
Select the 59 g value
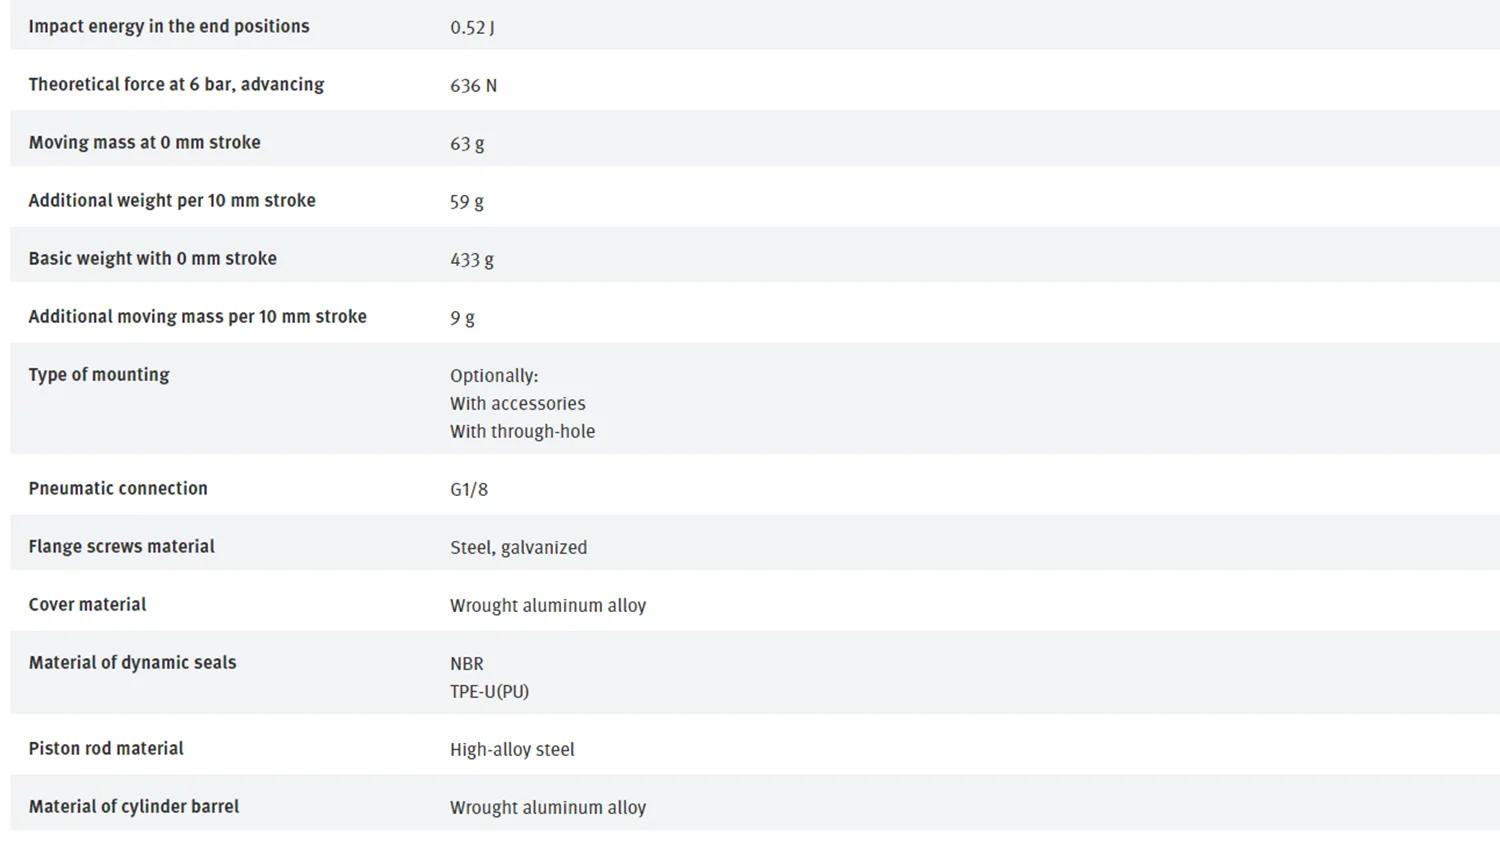pyautogui.click(x=467, y=202)
